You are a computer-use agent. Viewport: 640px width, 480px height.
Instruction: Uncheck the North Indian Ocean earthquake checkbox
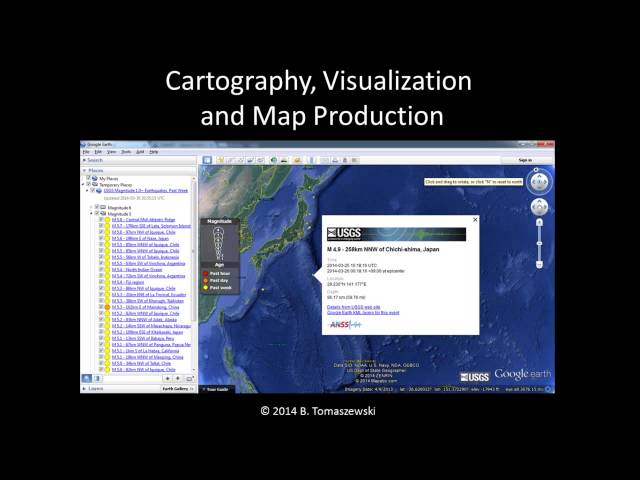coord(101,269)
